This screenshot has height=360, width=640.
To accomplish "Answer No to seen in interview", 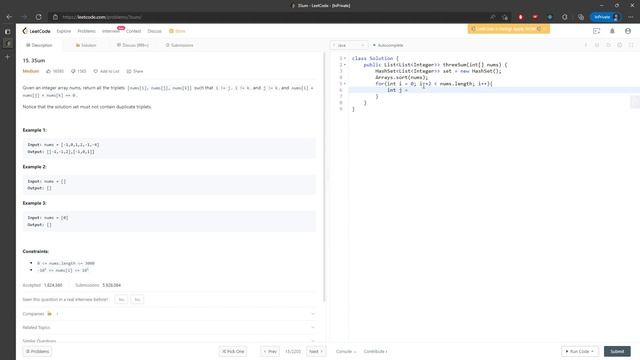I will [137, 300].
